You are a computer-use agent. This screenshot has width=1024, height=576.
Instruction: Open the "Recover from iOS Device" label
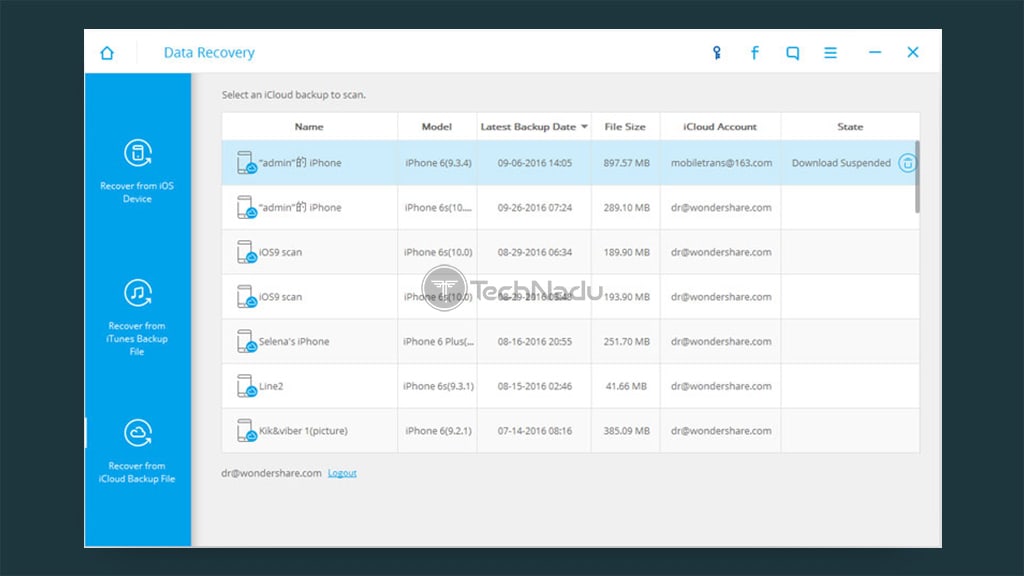coord(137,192)
